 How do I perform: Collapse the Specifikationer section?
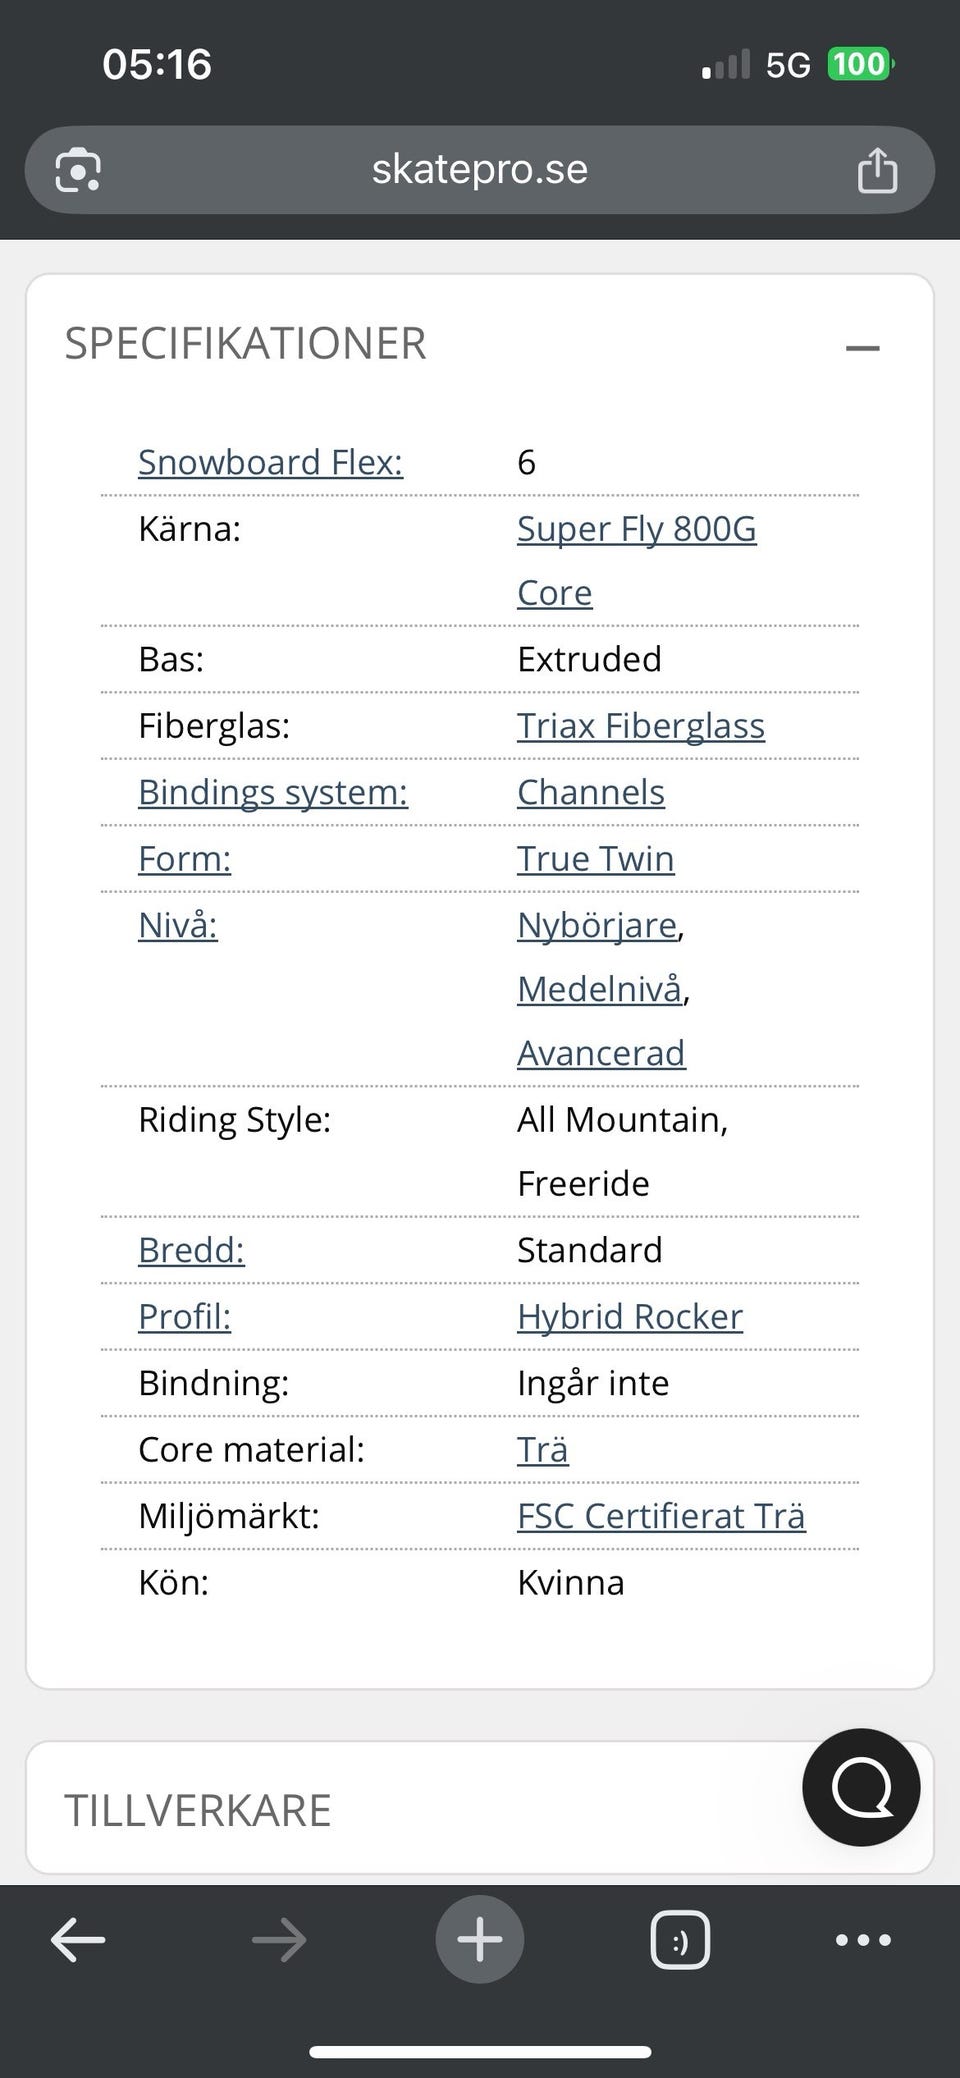coord(862,348)
